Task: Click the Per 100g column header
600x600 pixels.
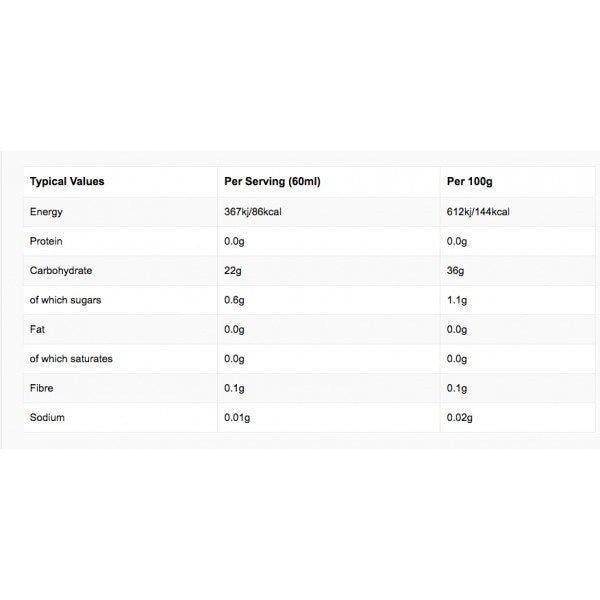Action: click(x=471, y=182)
